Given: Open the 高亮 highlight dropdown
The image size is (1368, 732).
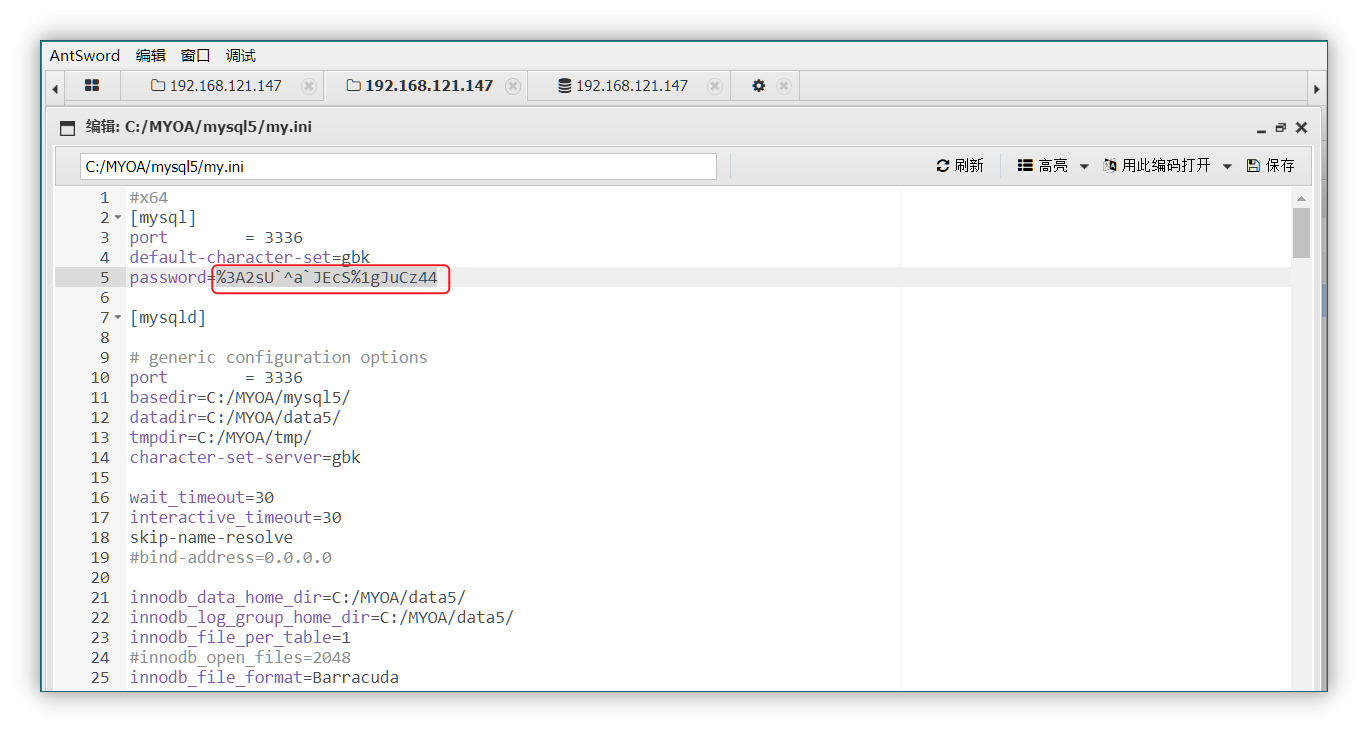Looking at the screenshot, I should [1053, 166].
